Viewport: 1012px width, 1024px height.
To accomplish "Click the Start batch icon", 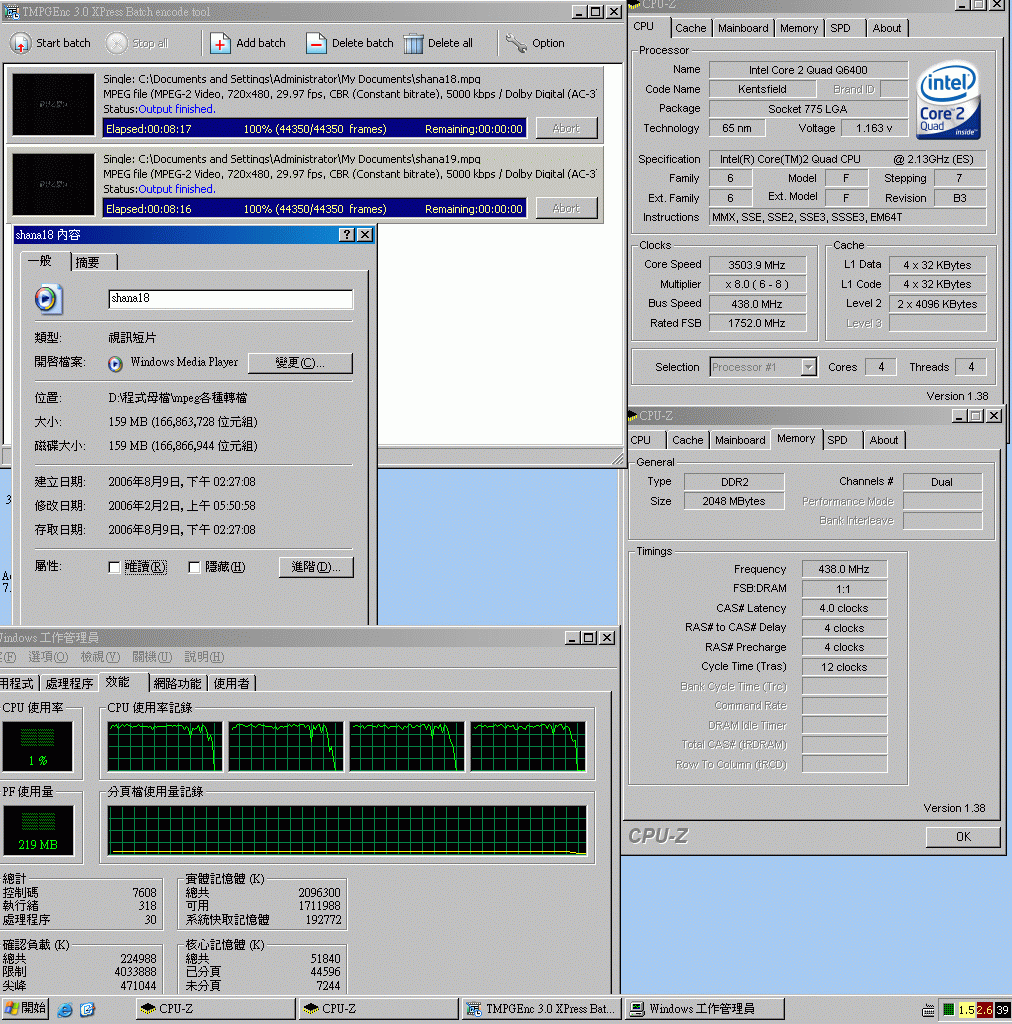I will coord(20,43).
